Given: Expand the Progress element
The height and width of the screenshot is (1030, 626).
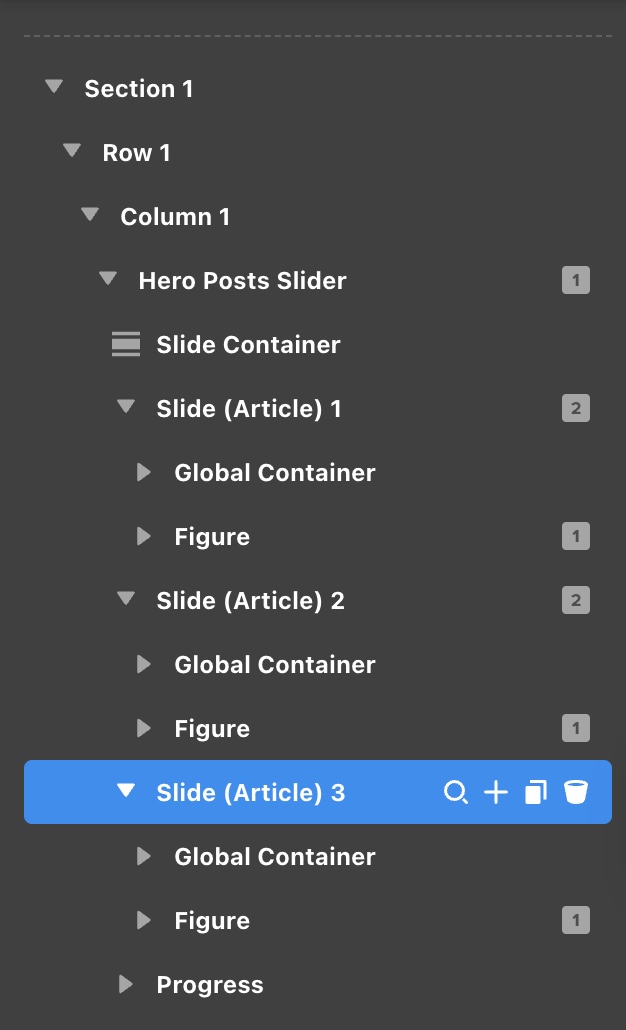Looking at the screenshot, I should coord(126,984).
